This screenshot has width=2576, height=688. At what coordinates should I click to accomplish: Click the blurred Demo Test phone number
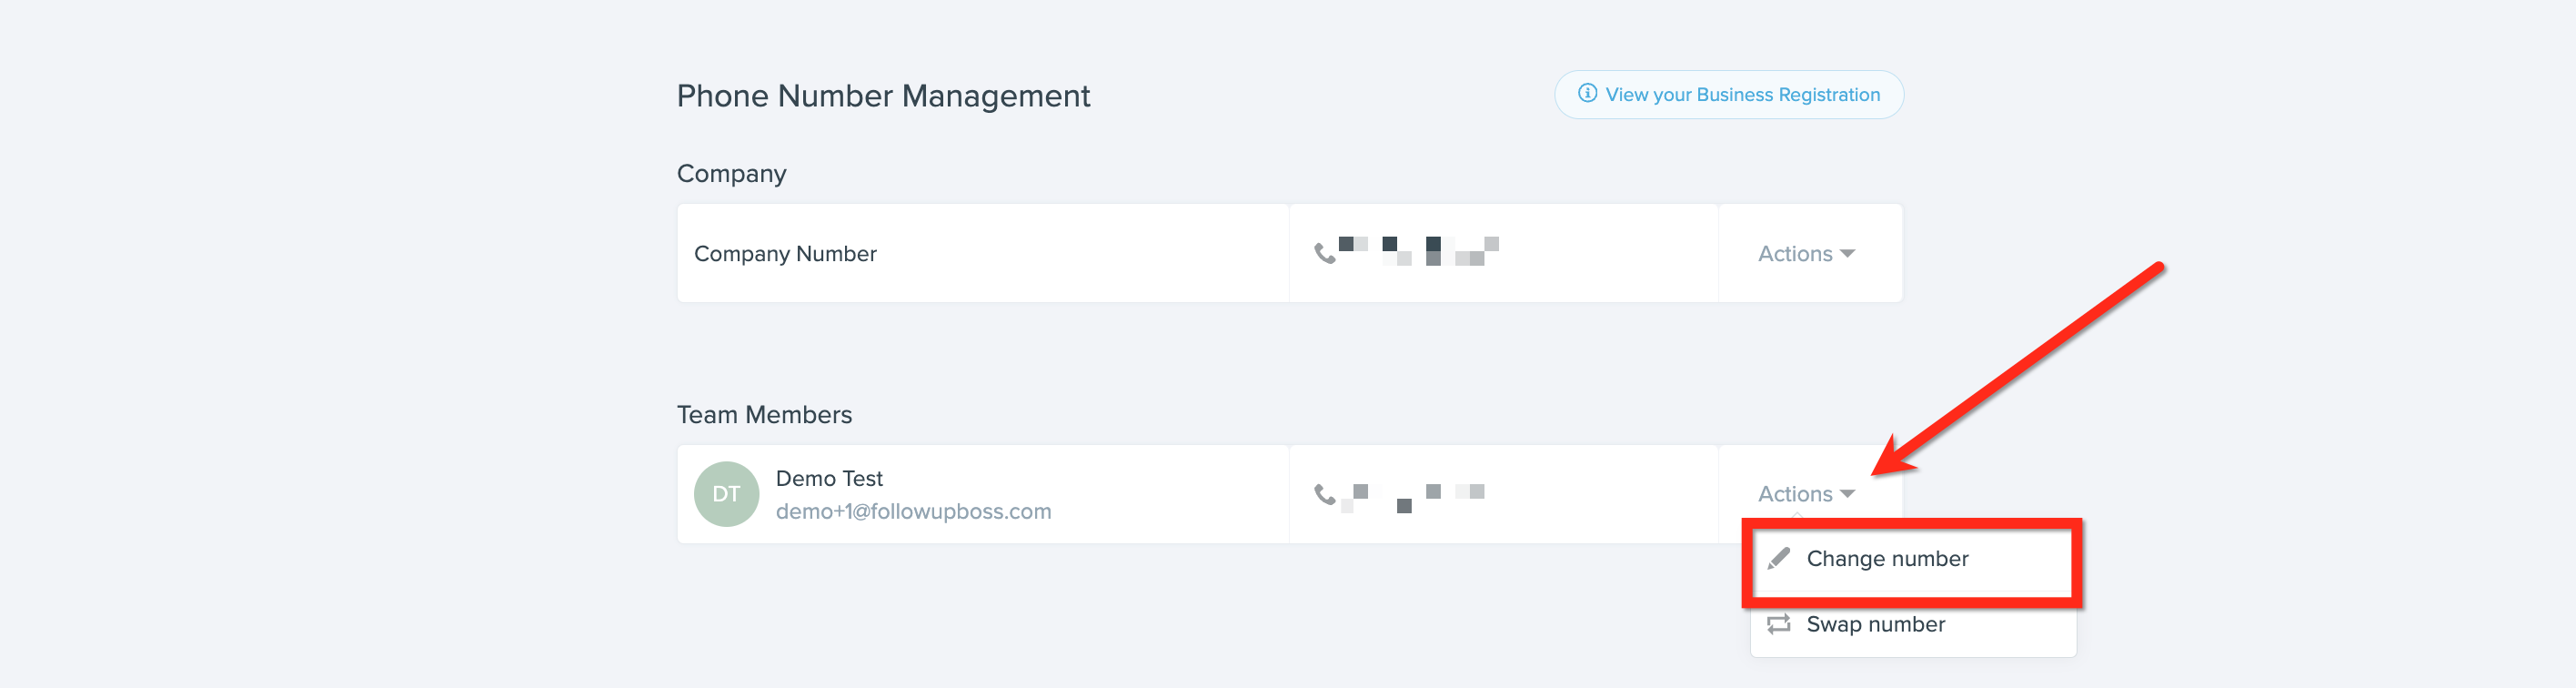(1412, 497)
